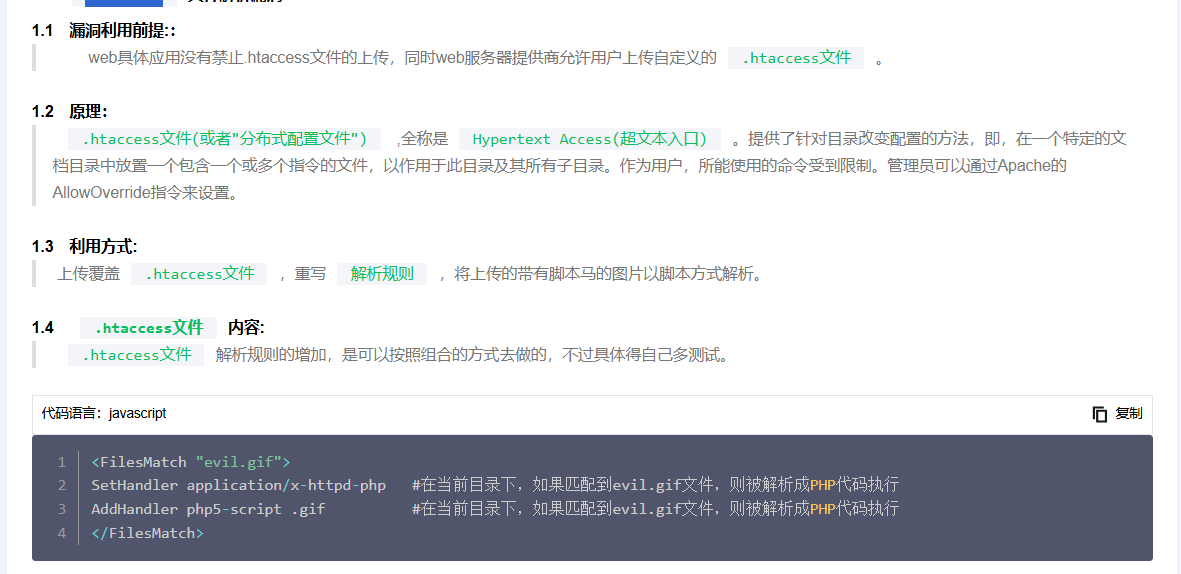
Task: Click the Hypertext Access(超文本入口) tag
Action: click(589, 139)
